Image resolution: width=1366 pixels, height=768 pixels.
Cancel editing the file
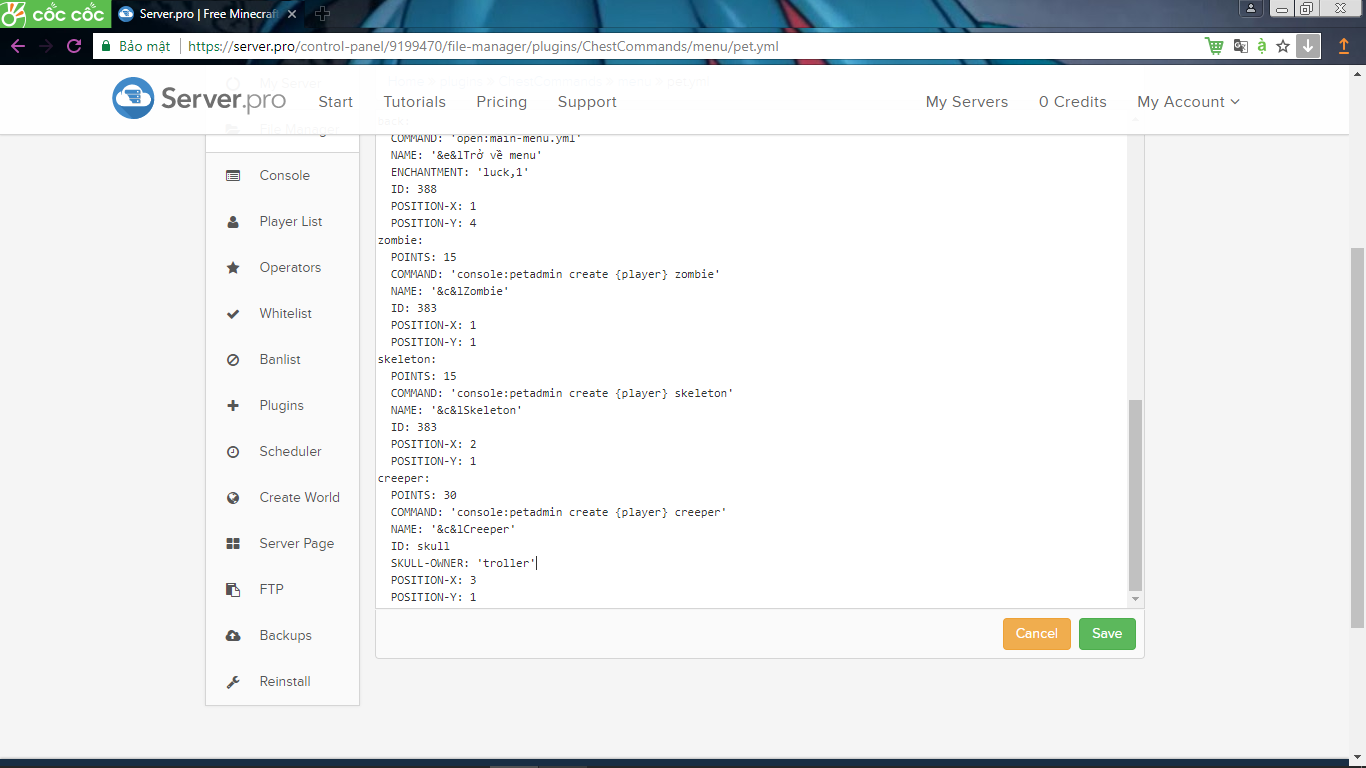tap(1037, 634)
